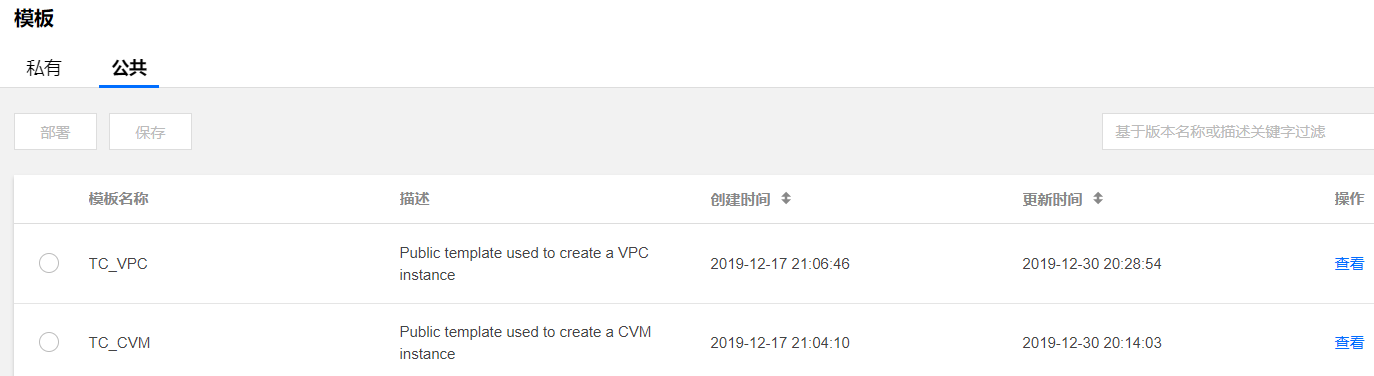
Task: Focus the version name keyword filter field
Action: [1238, 132]
